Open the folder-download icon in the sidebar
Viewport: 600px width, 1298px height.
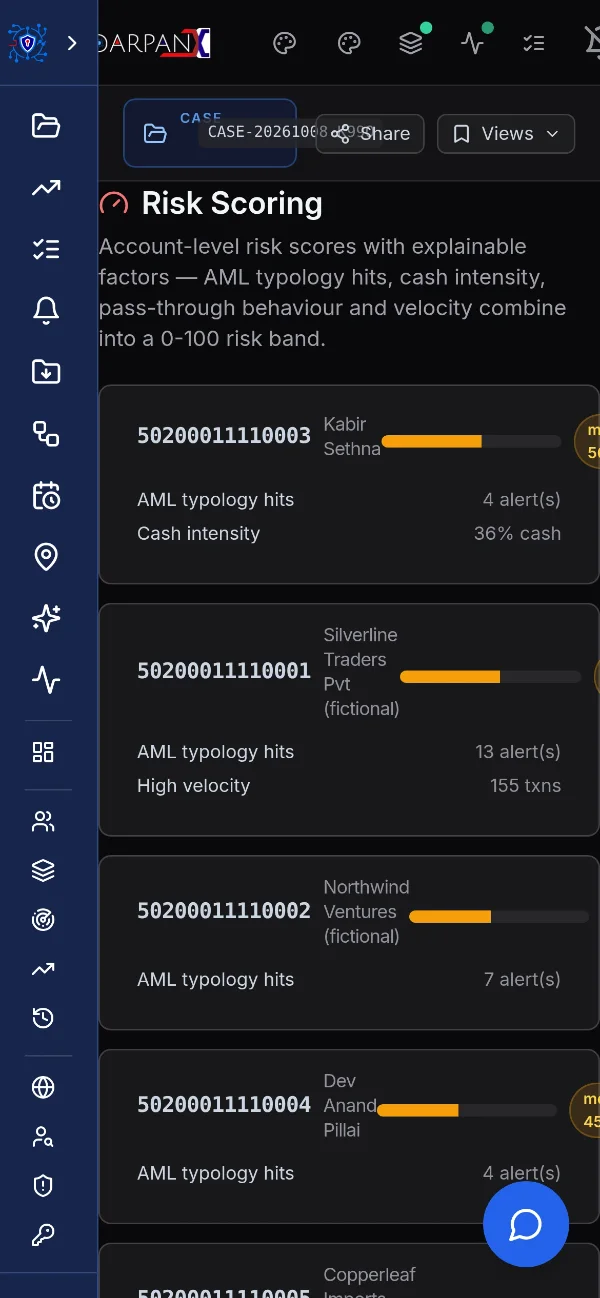[x=46, y=372]
